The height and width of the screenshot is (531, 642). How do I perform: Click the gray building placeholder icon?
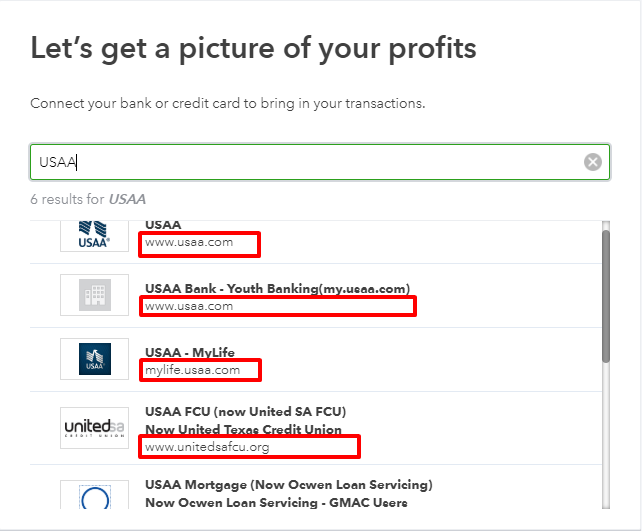[x=95, y=295]
